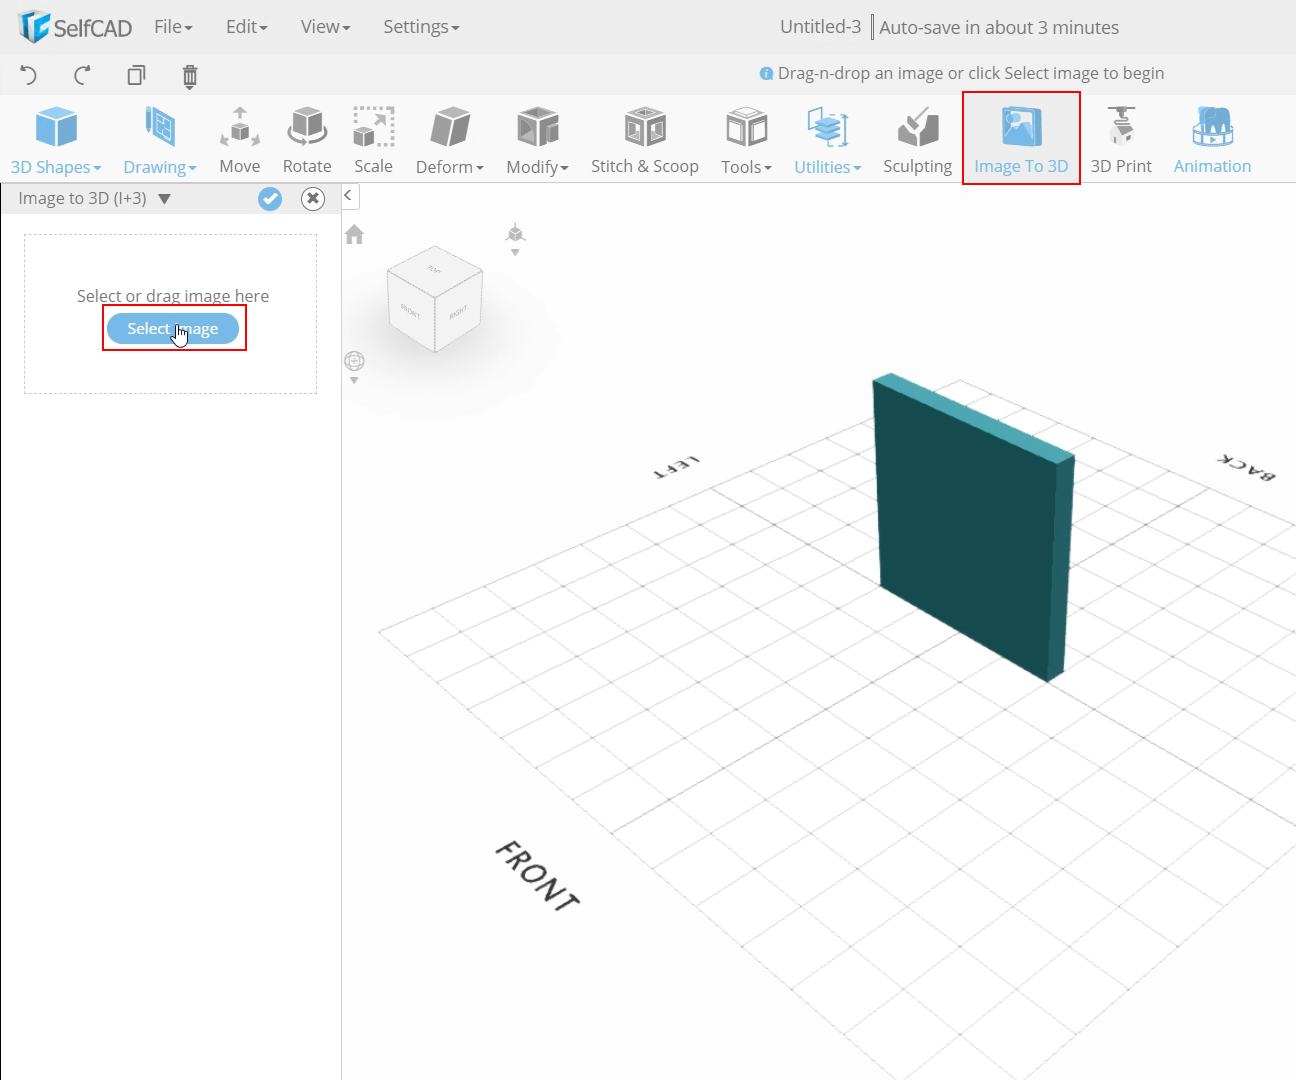Expand the Image to 3D panel dropdown
This screenshot has height=1080, width=1296.
[165, 199]
